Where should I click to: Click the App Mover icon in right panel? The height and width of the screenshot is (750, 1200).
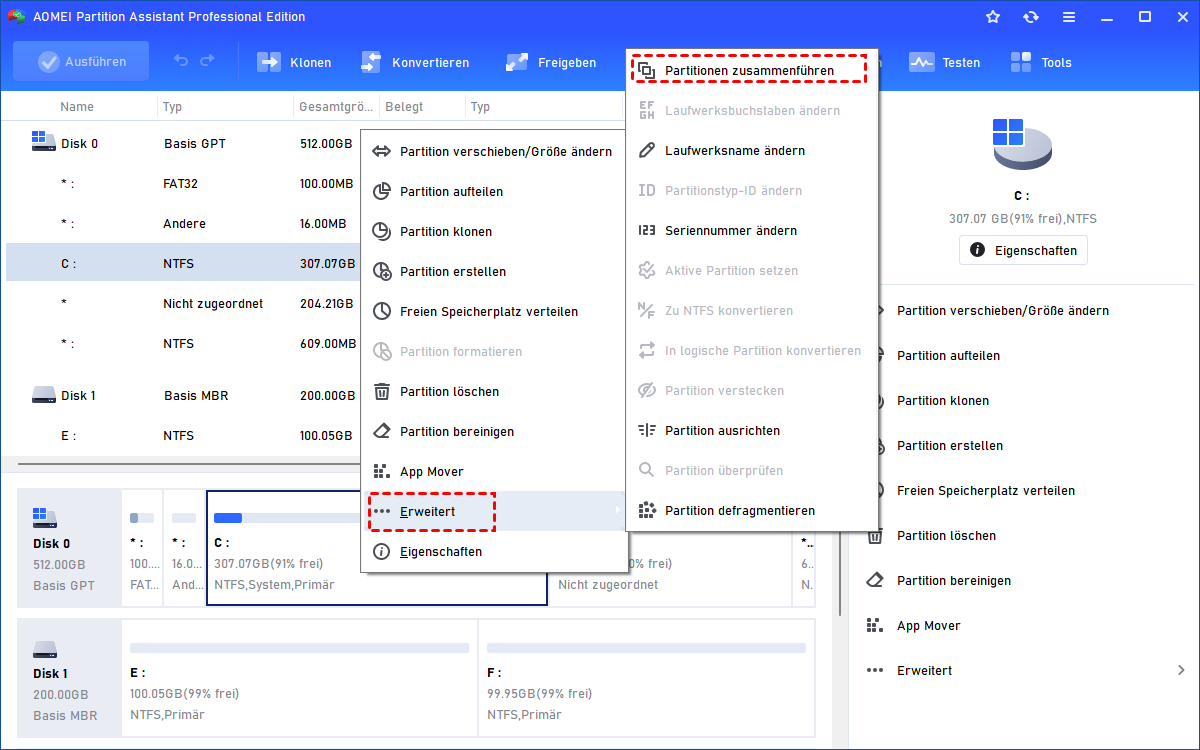(876, 625)
